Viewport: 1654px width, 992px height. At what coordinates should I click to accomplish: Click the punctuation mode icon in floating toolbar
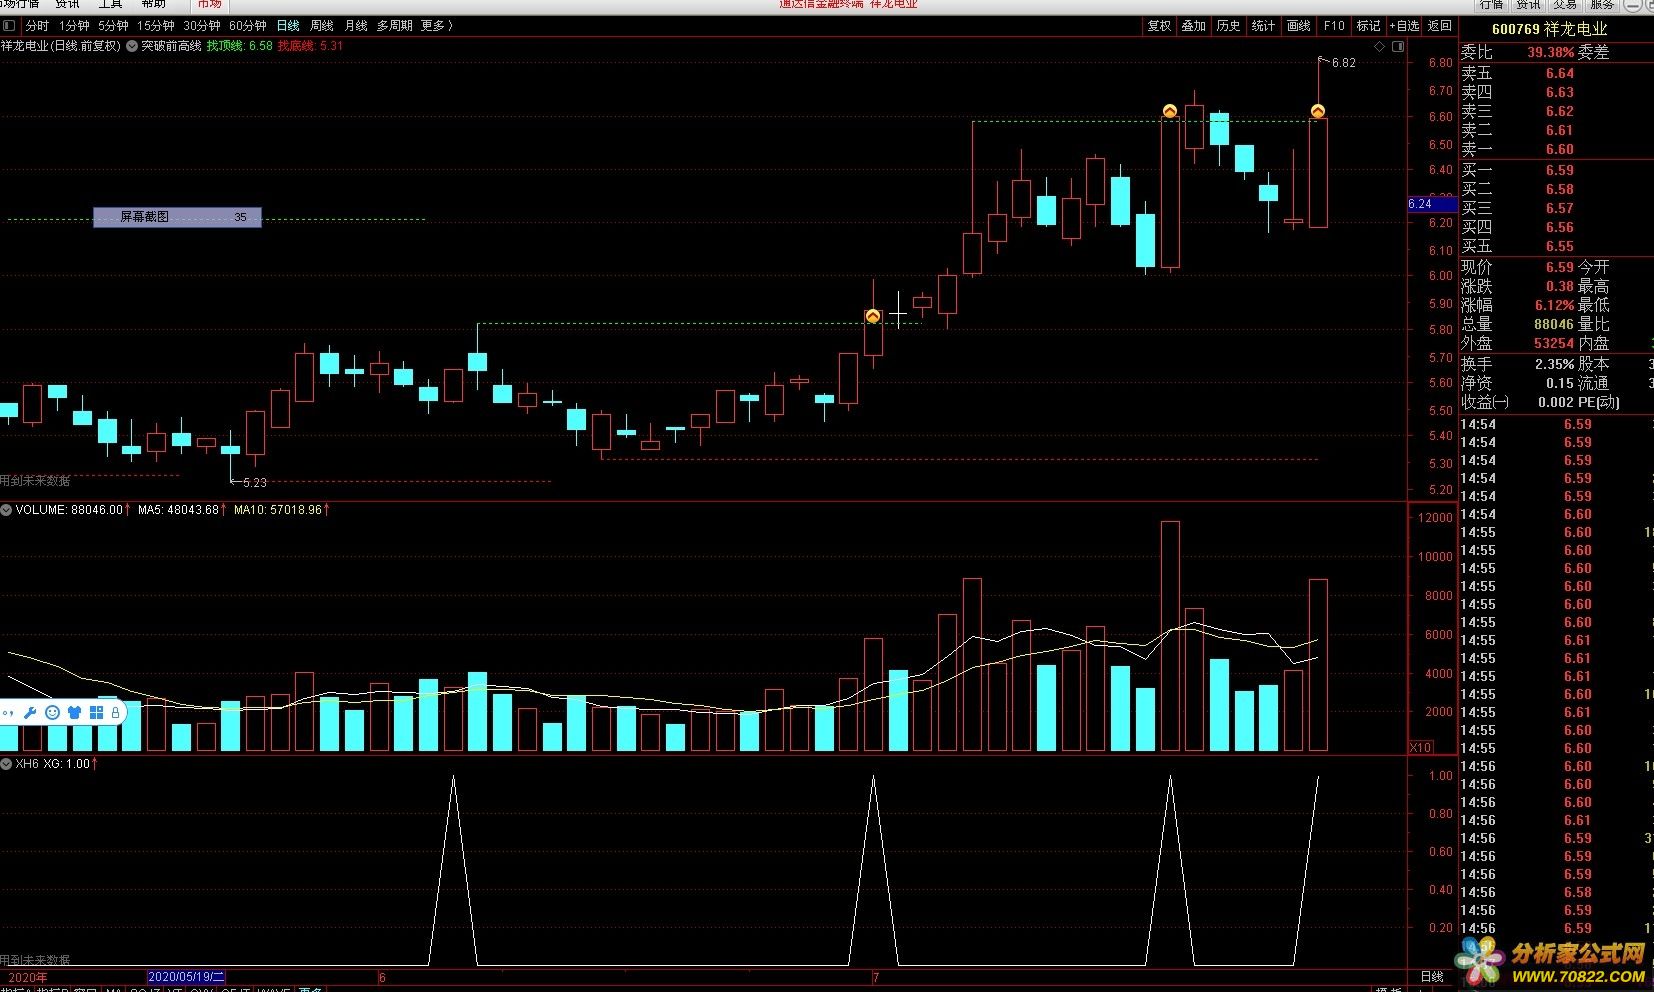(8, 714)
